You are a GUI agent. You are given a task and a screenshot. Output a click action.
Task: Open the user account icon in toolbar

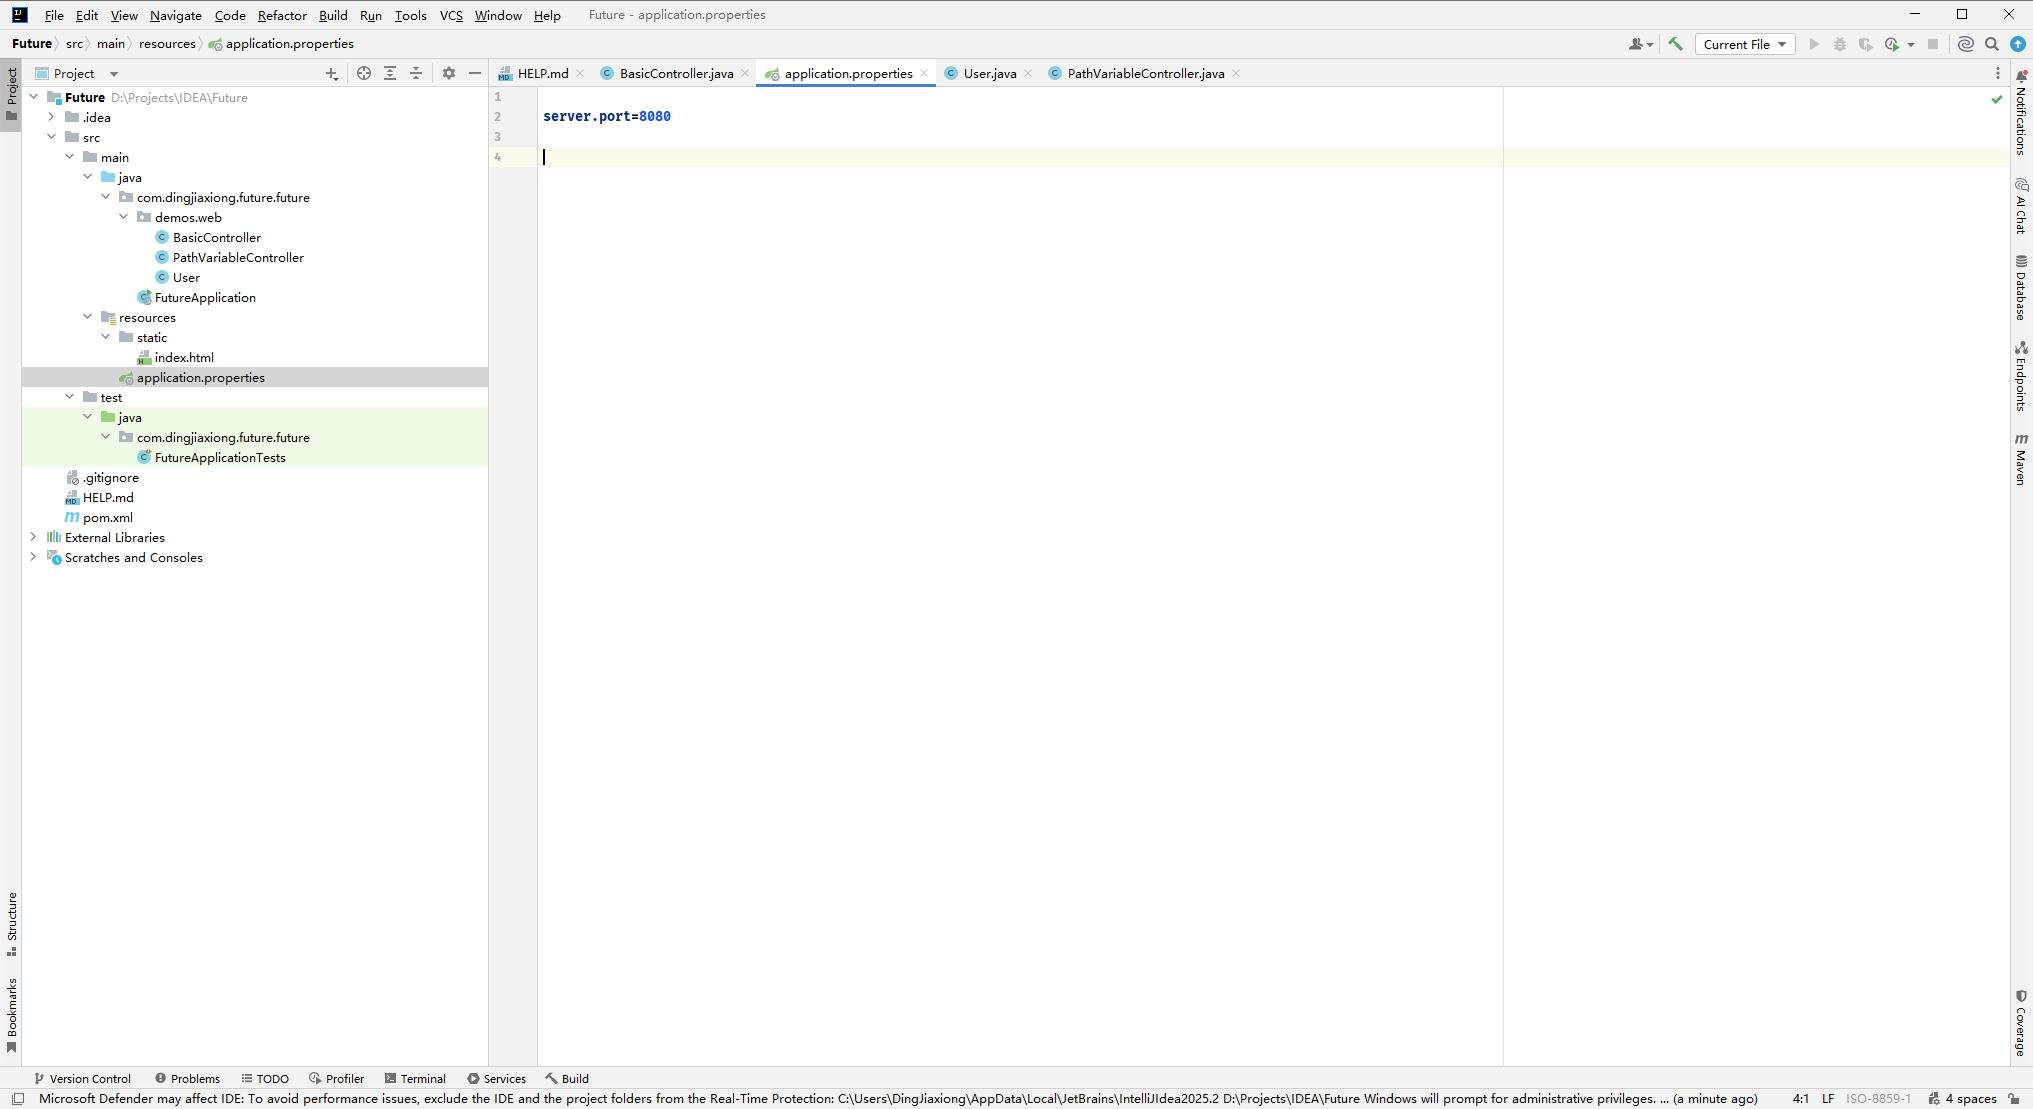tap(1640, 44)
